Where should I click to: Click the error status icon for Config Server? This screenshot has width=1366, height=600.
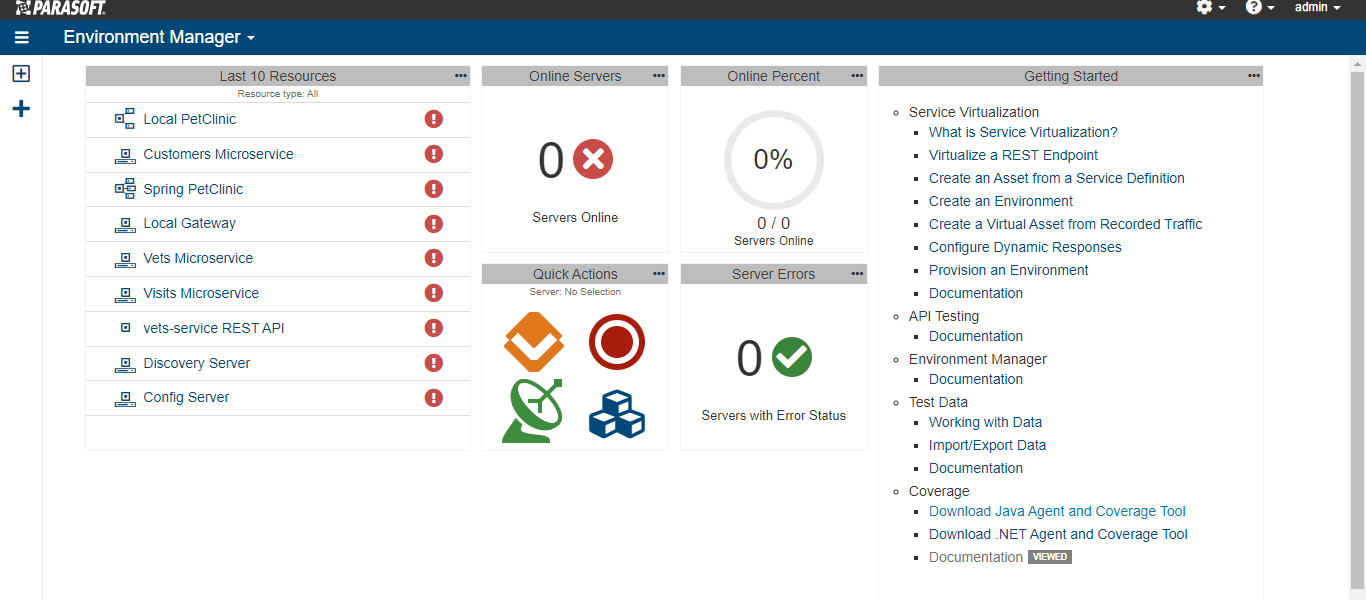(434, 397)
